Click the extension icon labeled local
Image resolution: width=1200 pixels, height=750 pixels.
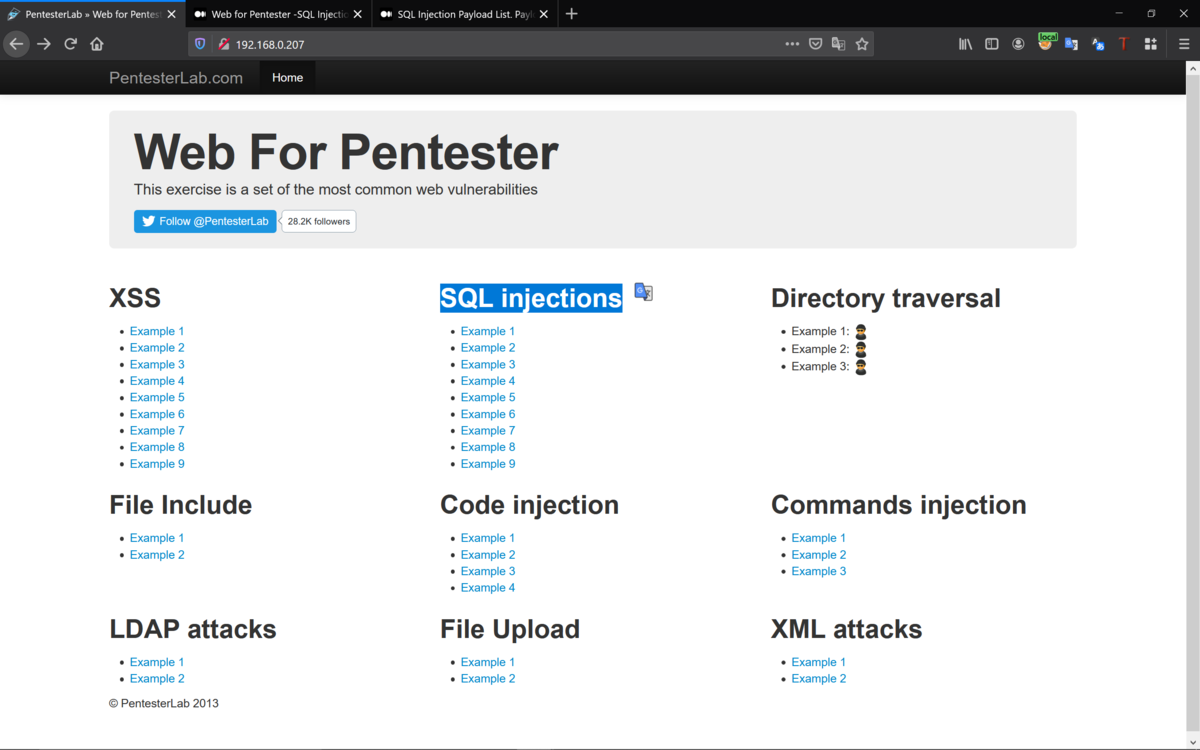tap(1046, 42)
